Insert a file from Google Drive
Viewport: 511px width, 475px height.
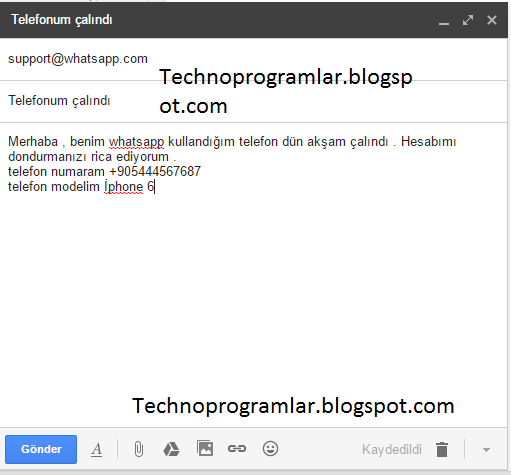click(171, 449)
